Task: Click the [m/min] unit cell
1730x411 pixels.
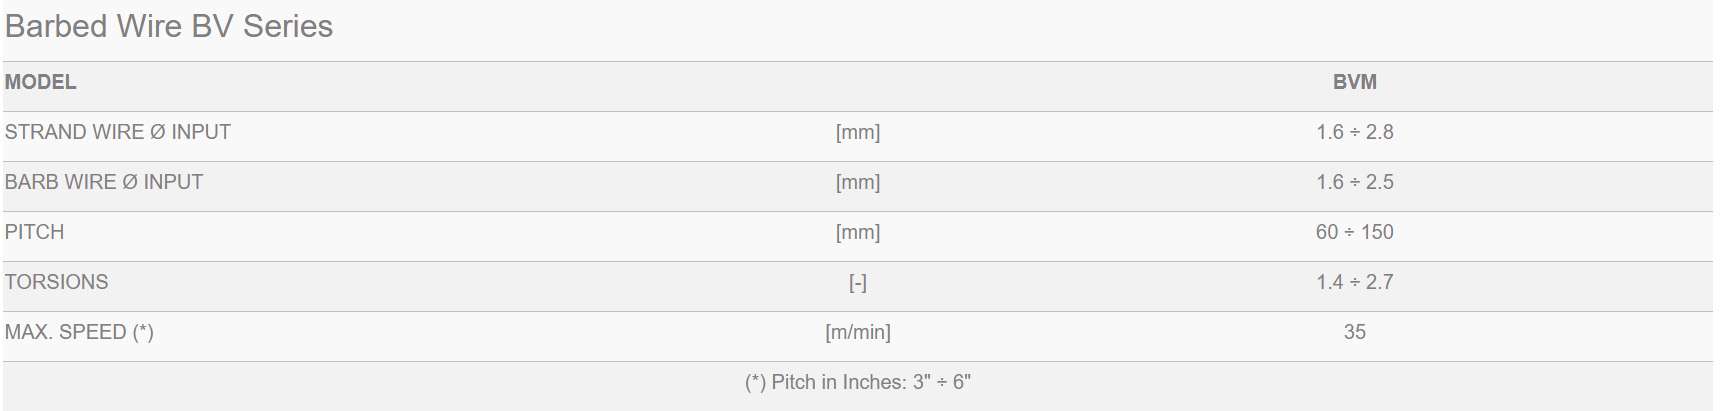Action: [858, 332]
